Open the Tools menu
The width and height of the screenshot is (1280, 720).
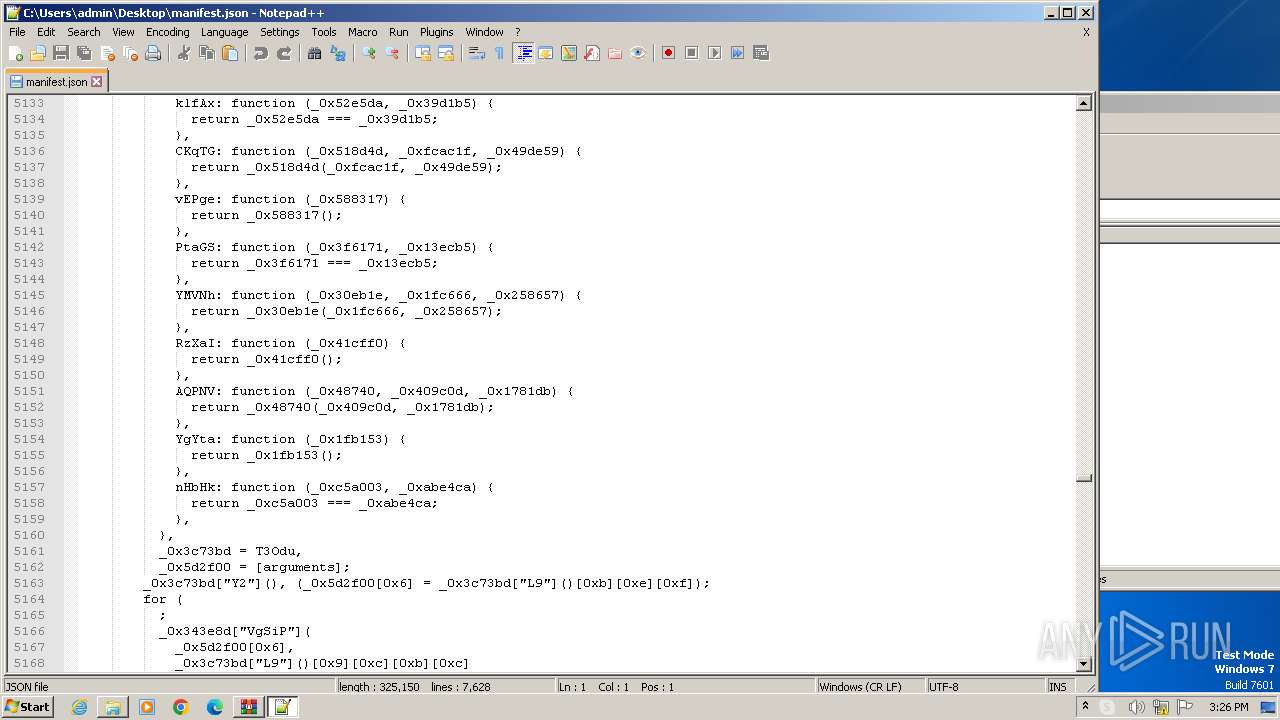pos(324,32)
